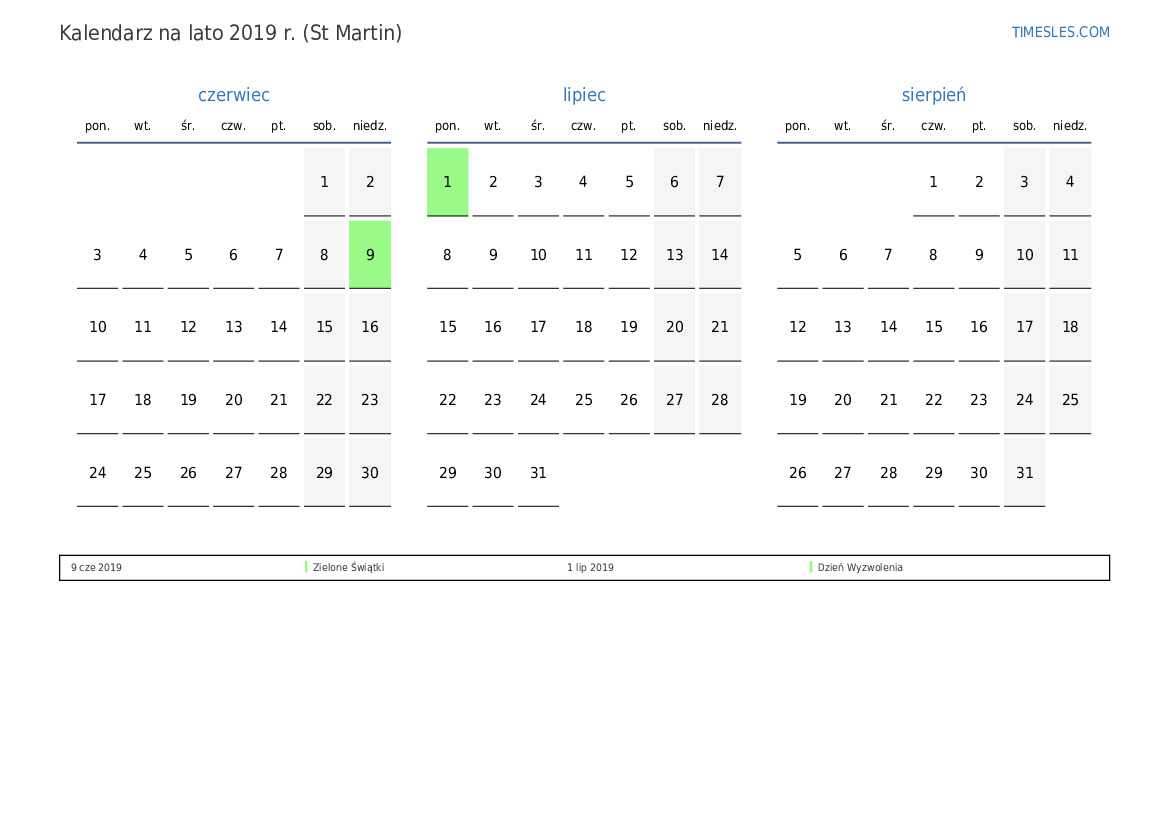The image size is (1169, 827).
Task: Select June 30 in czerwiec
Action: 370,472
